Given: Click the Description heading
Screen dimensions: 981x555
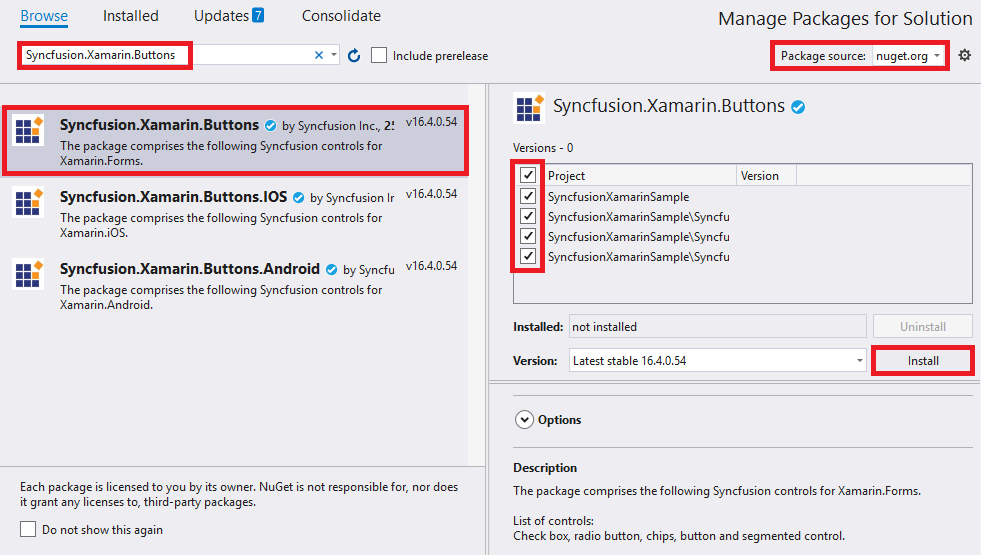Looking at the screenshot, I should pyautogui.click(x=545, y=467).
